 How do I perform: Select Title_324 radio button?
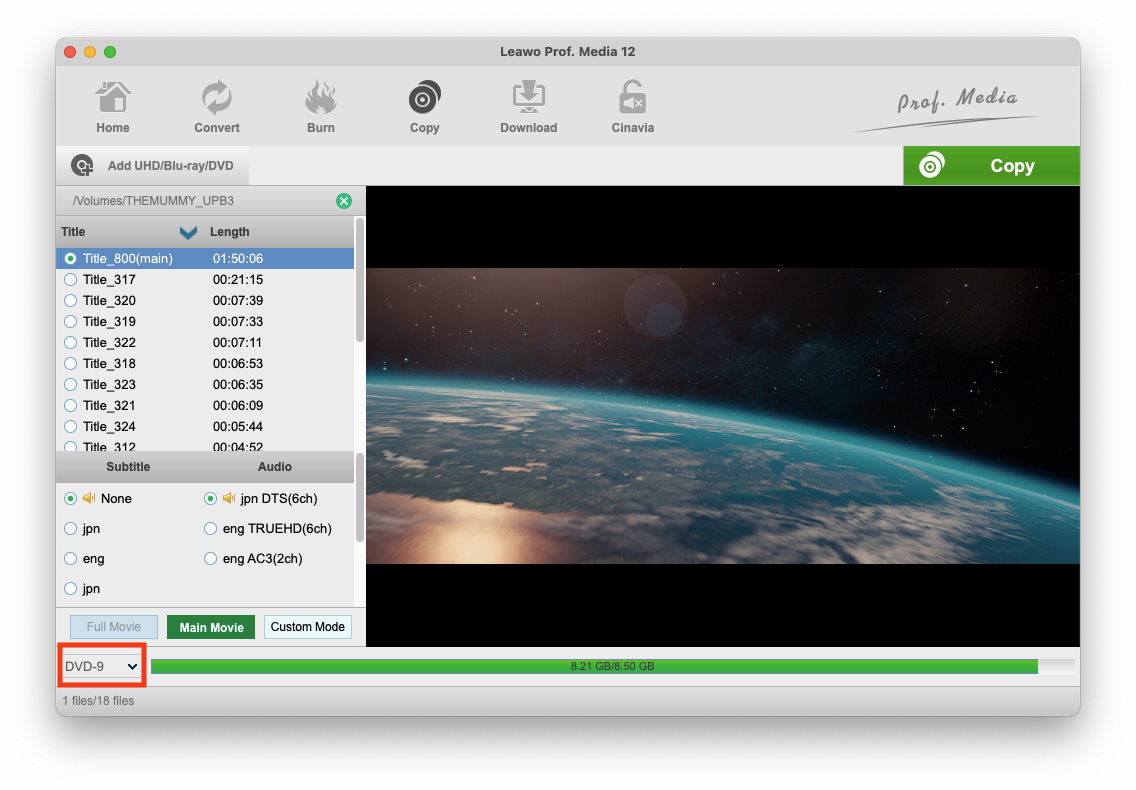tap(70, 427)
